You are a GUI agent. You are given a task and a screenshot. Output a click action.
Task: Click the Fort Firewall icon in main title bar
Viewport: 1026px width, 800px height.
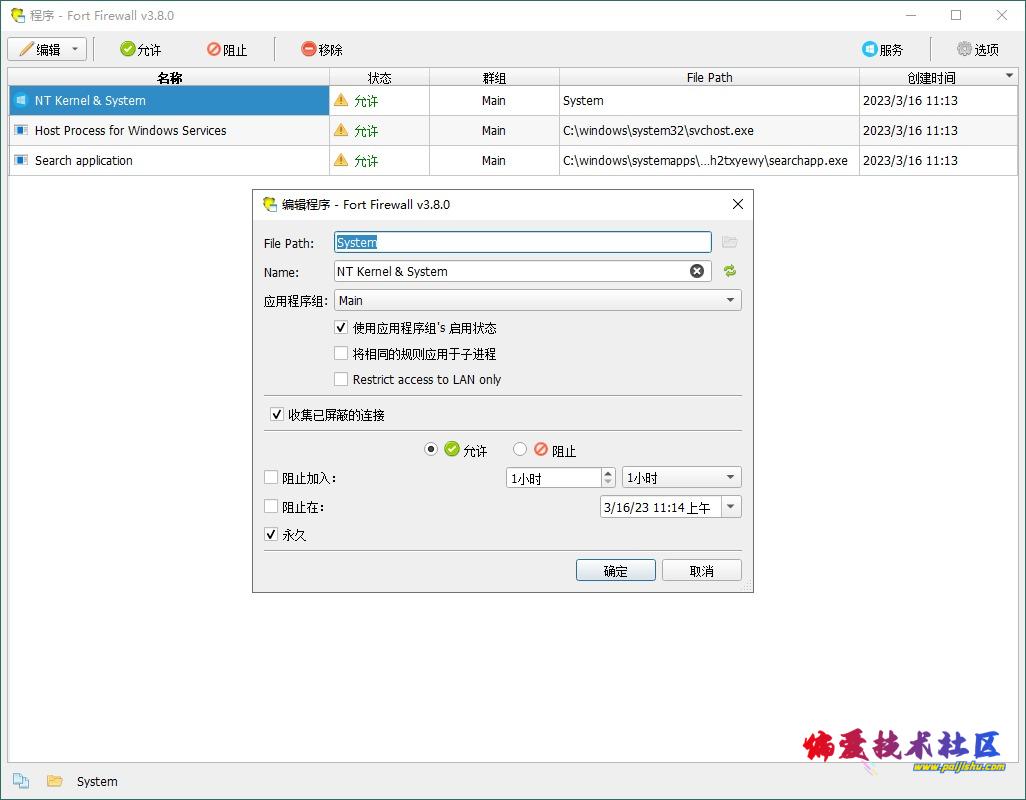[x=18, y=15]
